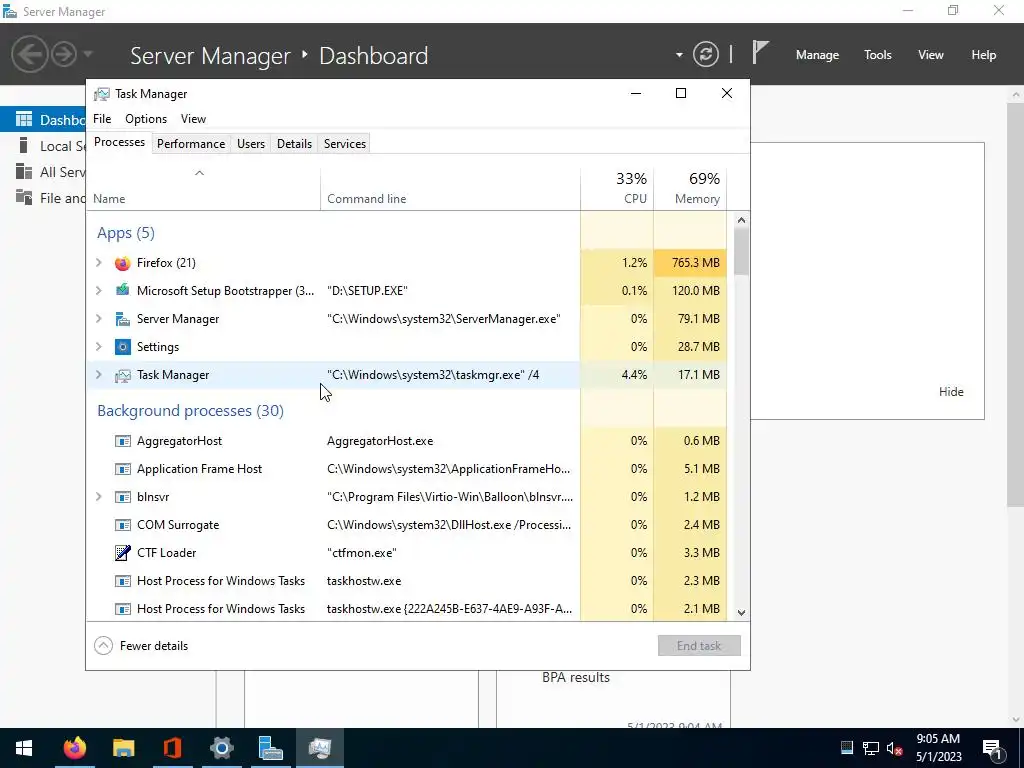This screenshot has width=1024, height=768.
Task: Switch to the Details tab
Action: [294, 144]
